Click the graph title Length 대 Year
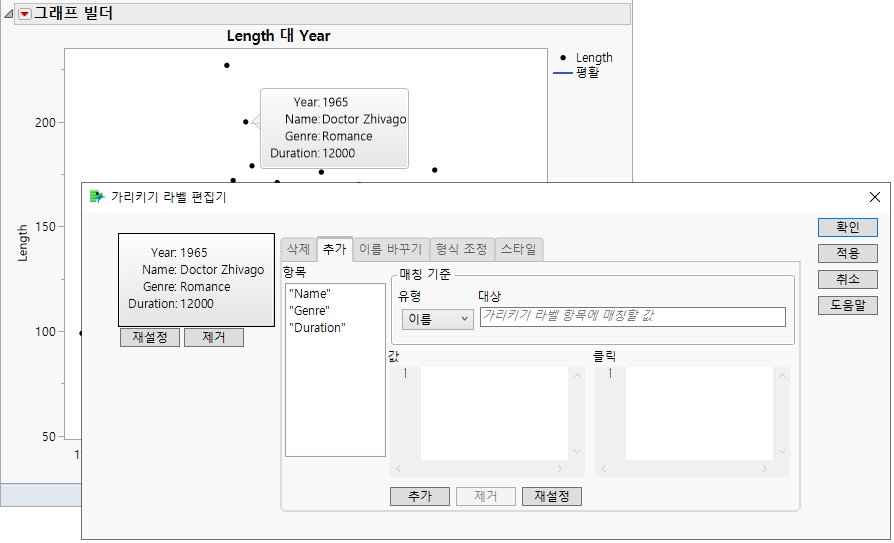This screenshot has width=894, height=543. 278,36
